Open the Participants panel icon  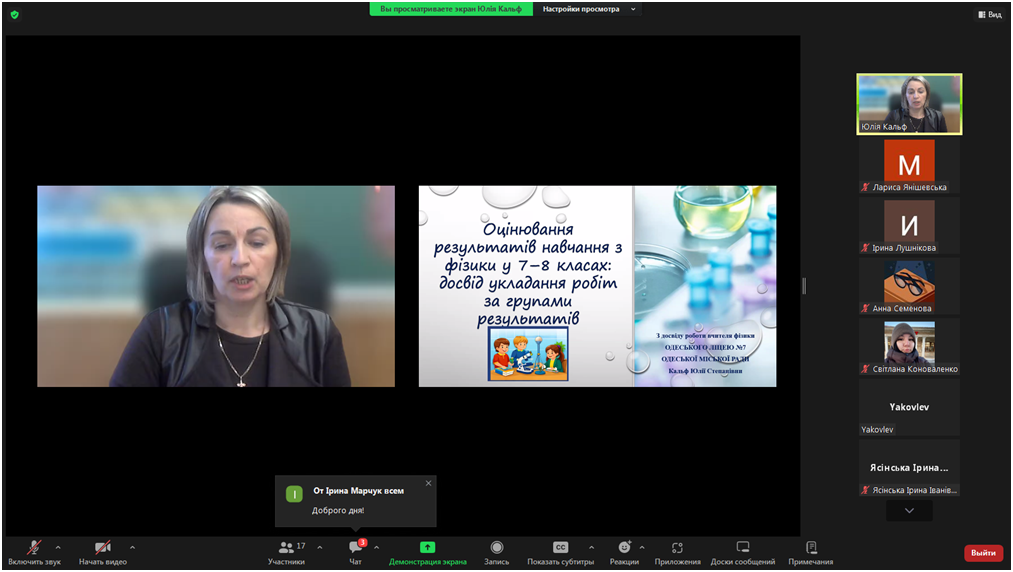[286, 547]
